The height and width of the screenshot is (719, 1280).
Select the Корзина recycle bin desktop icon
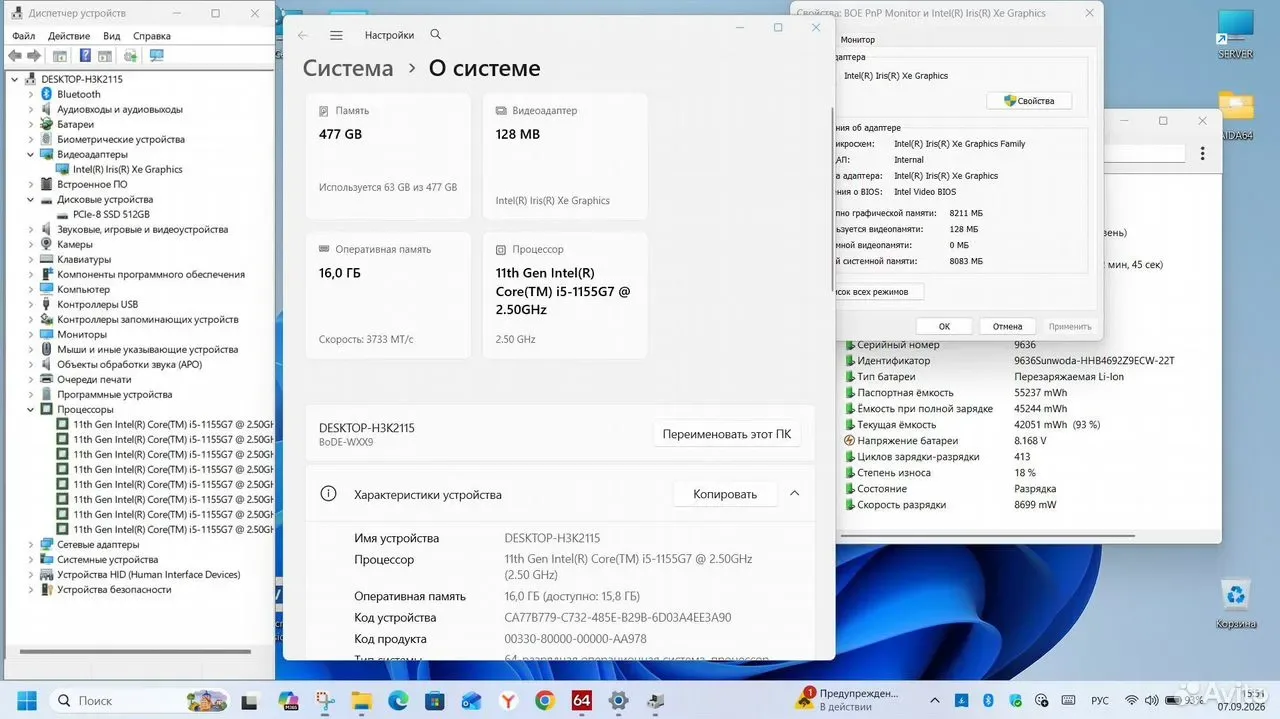1236,604
